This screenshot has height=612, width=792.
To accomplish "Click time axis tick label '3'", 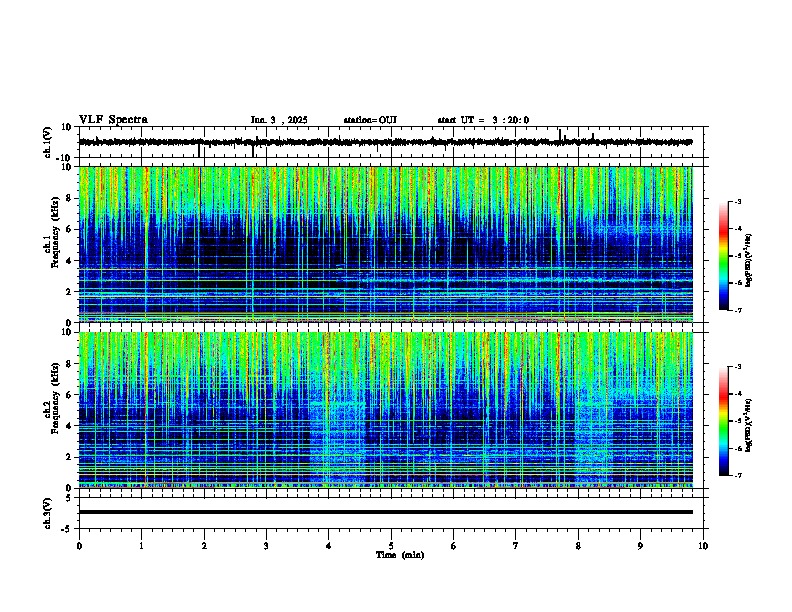I will click(266, 546).
